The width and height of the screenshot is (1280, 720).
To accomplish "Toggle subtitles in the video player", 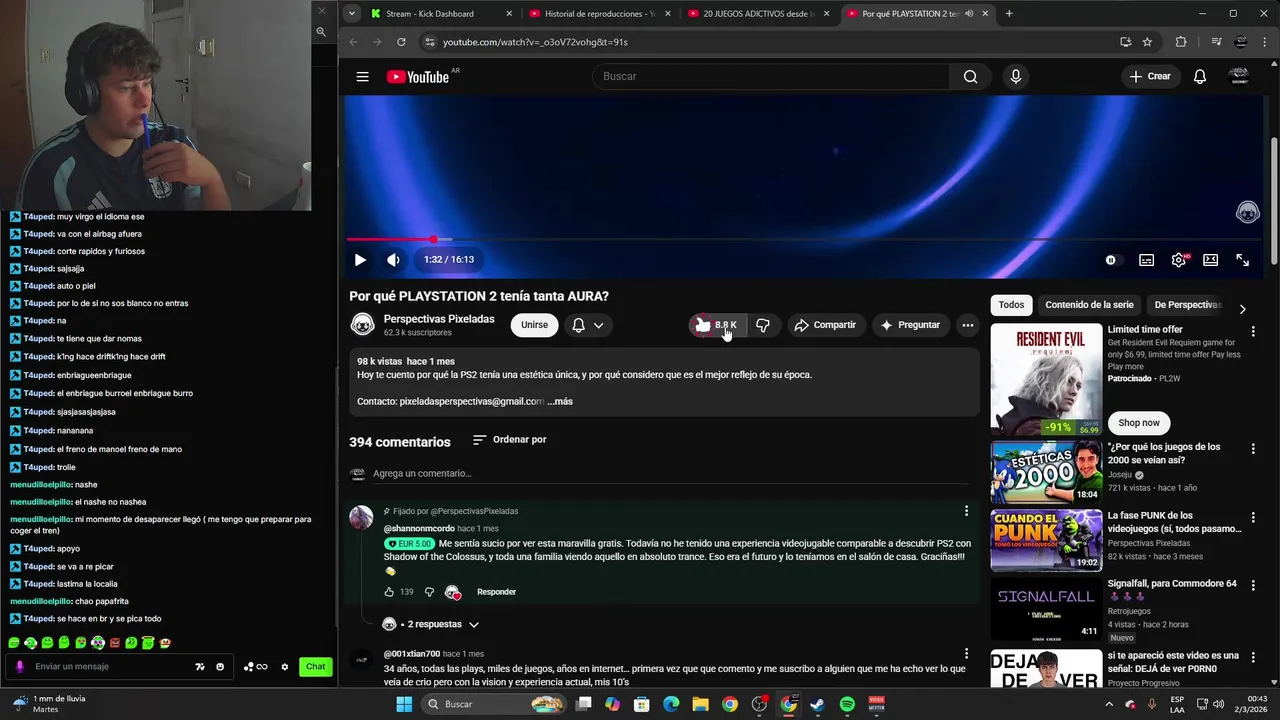I will click(x=1146, y=260).
